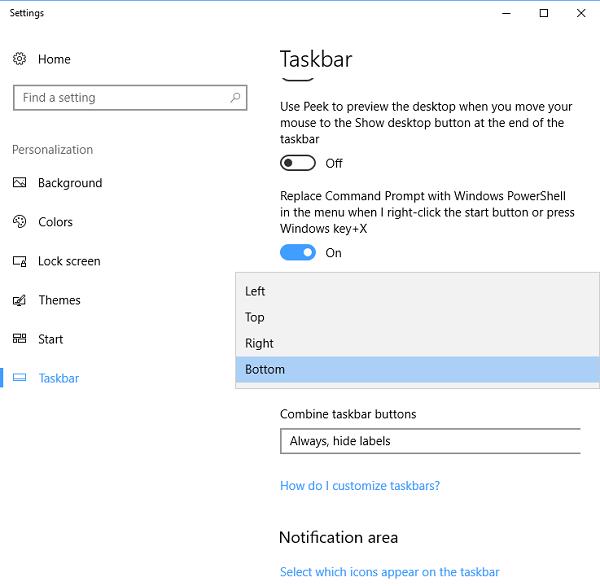Image resolution: width=600 pixels, height=586 pixels.
Task: Click the Themes brush icon
Action: click(19, 300)
